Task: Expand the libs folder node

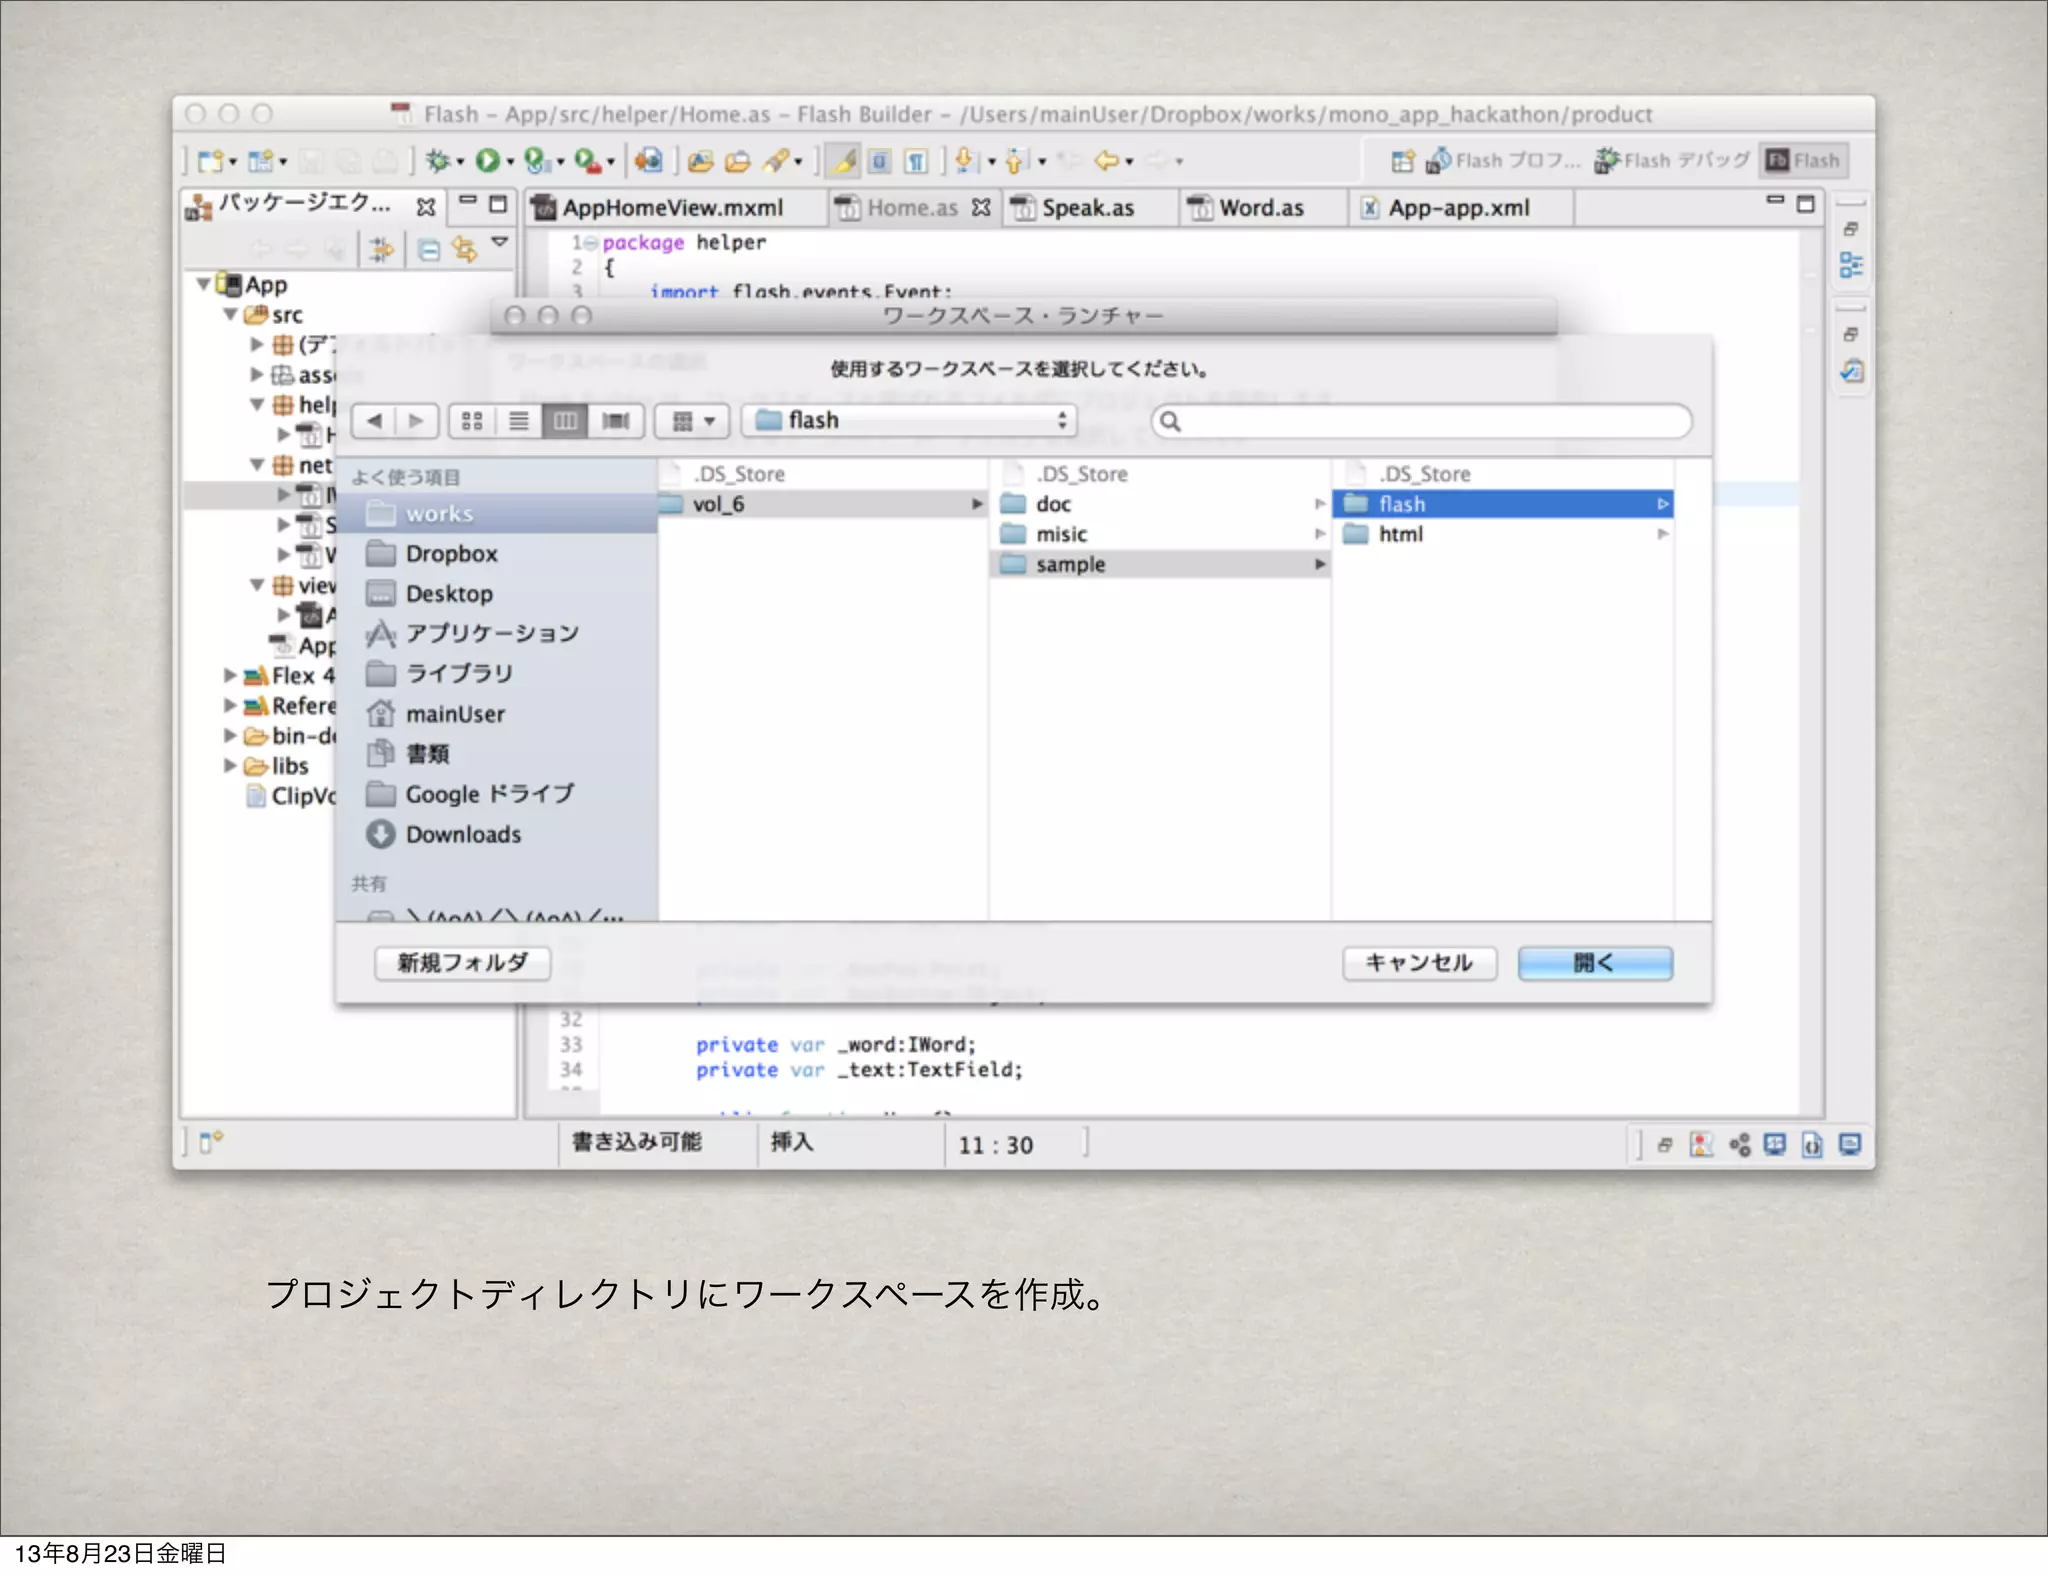Action: pyautogui.click(x=231, y=765)
